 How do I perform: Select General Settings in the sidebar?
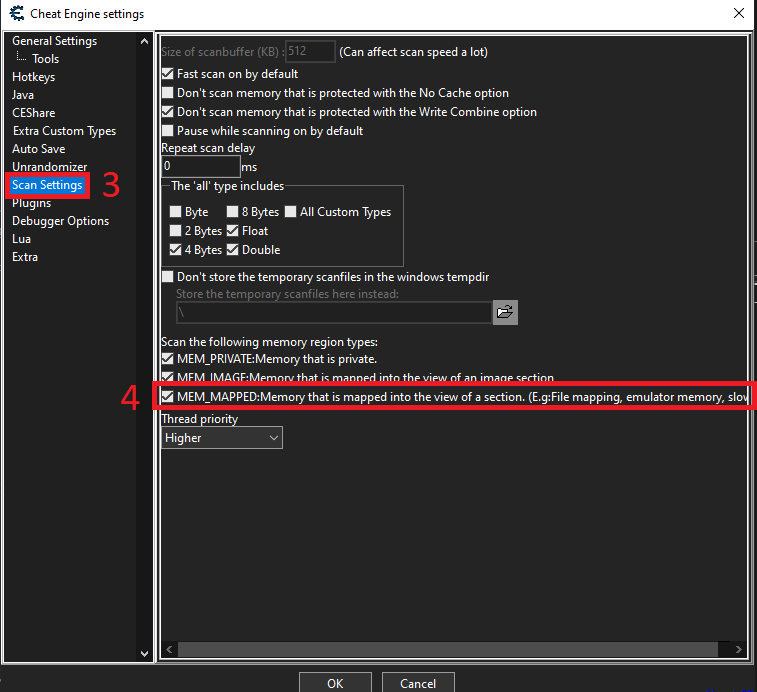55,41
